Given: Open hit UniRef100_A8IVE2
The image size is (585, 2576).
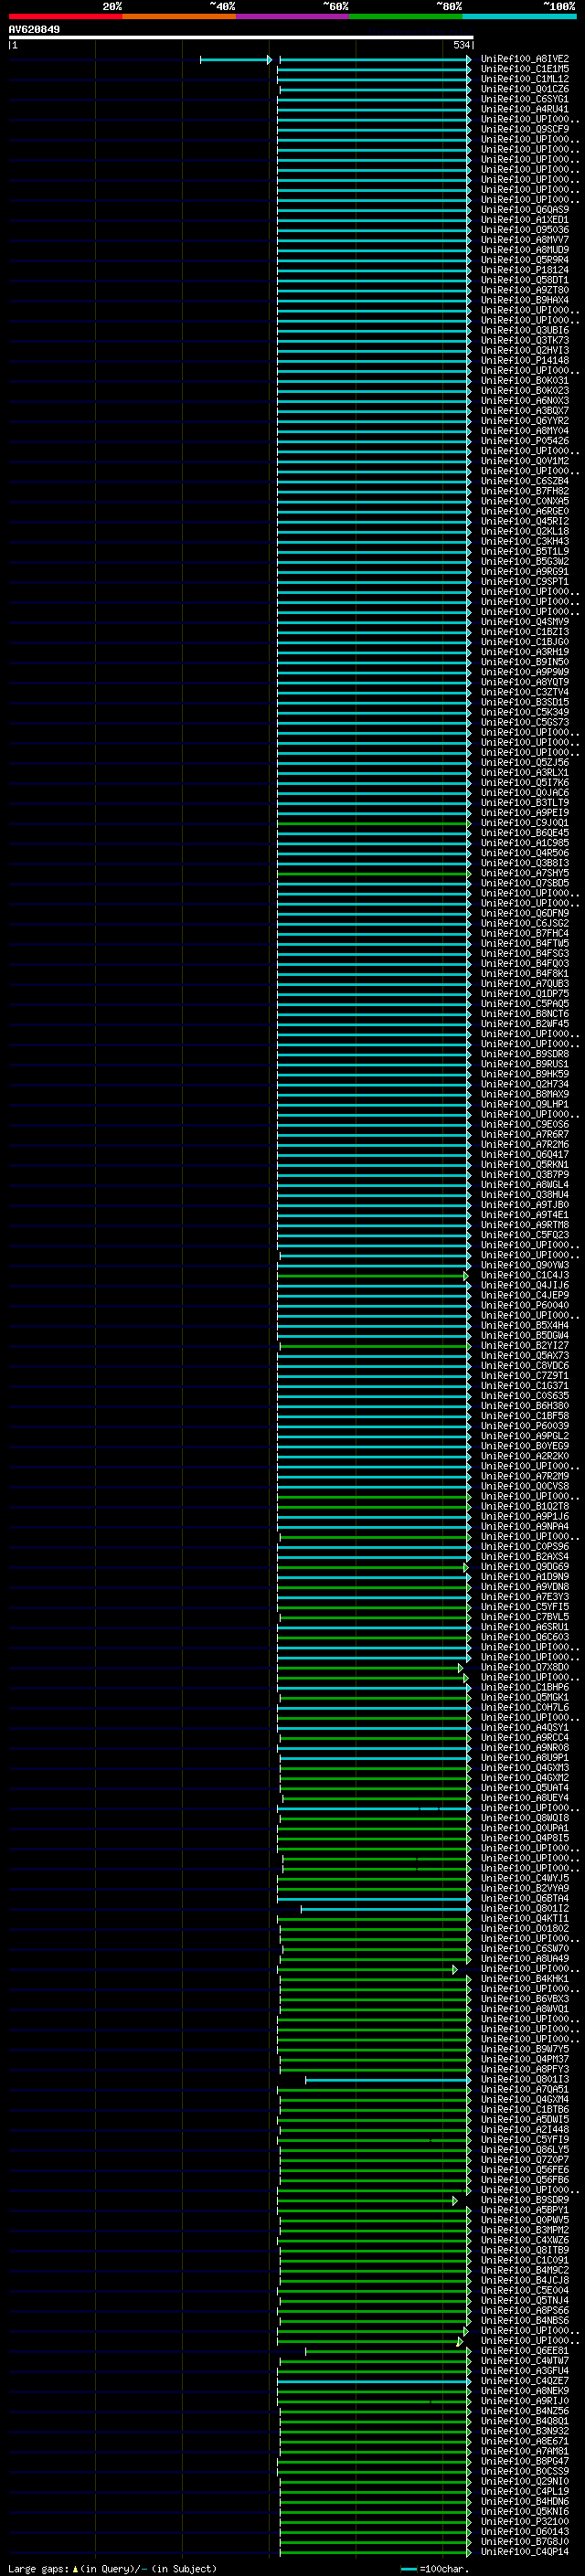Looking at the screenshot, I should coord(524,60).
